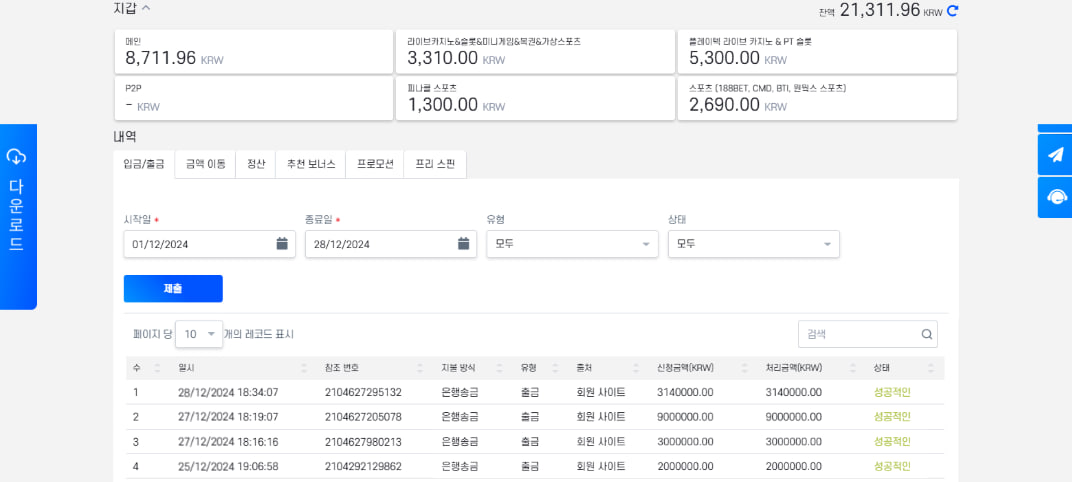Image resolution: width=1072 pixels, height=482 pixels.
Task: Open the 프리 스핀 tab
Action: tap(435, 164)
